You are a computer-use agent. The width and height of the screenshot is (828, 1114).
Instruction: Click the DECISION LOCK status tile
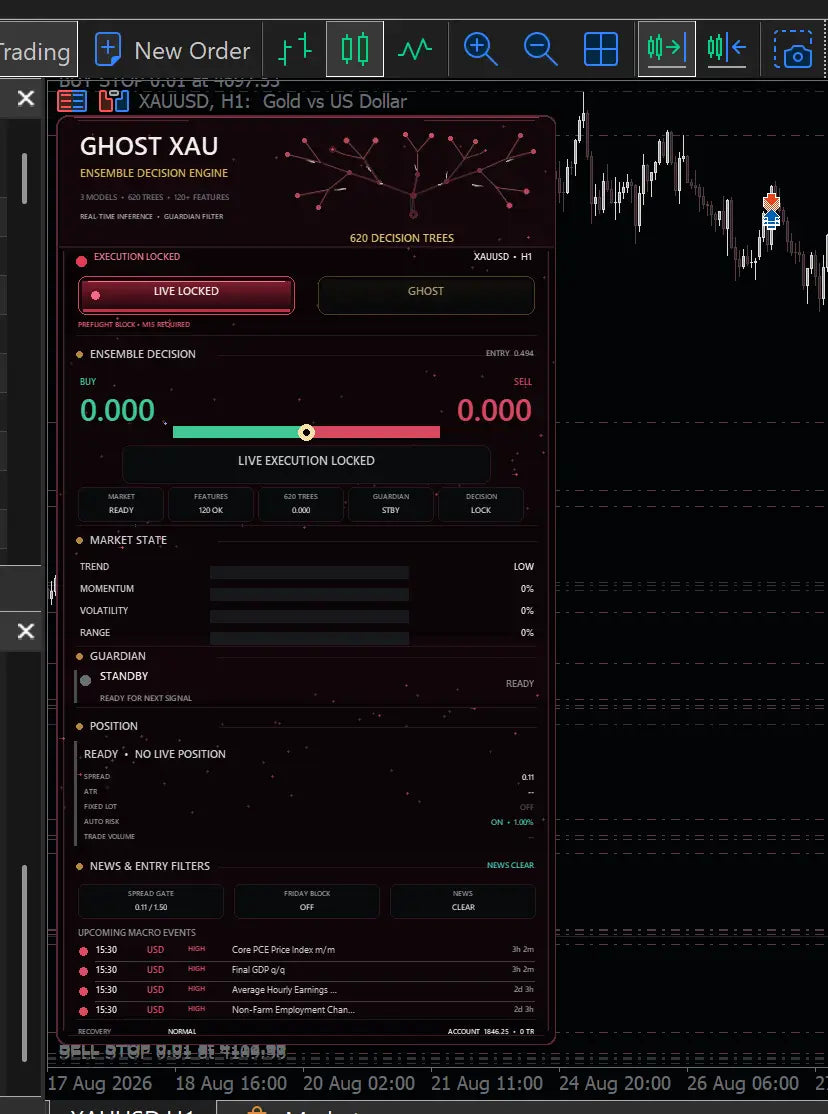coord(481,504)
